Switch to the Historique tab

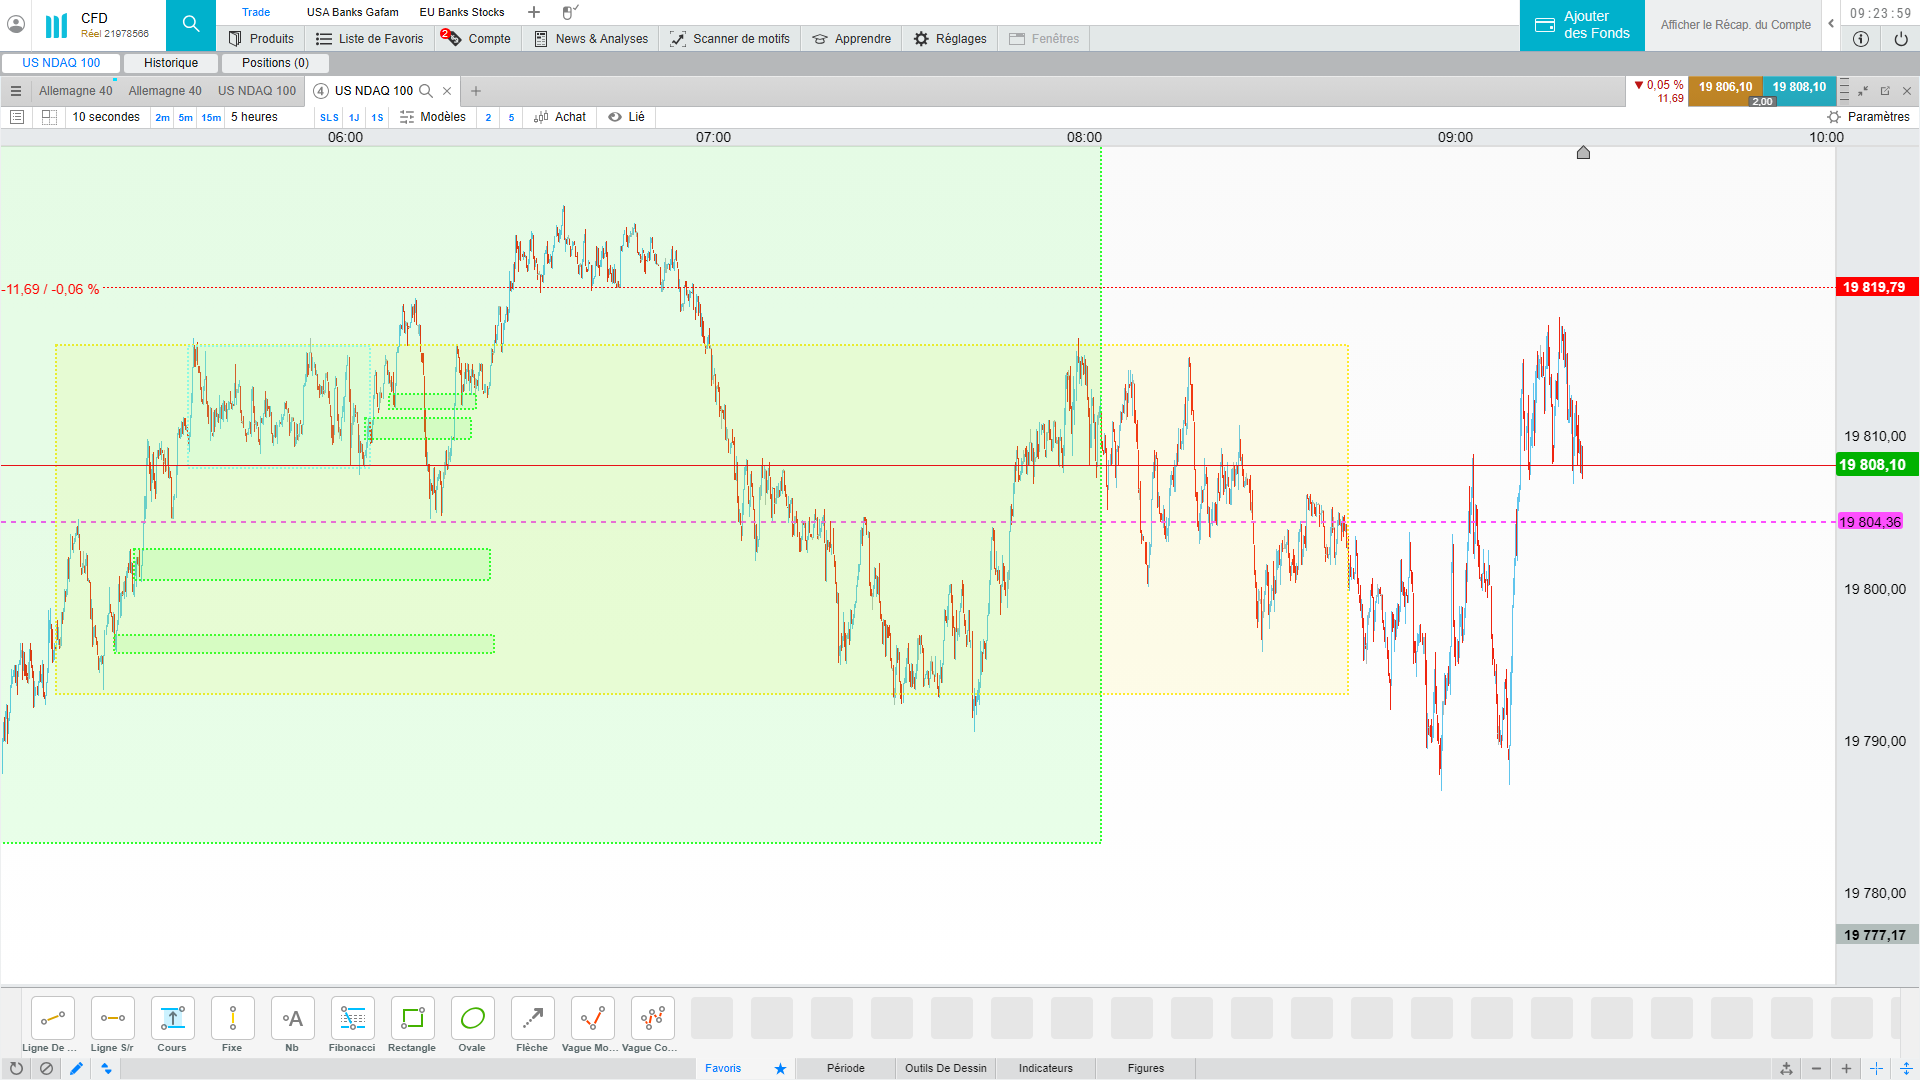point(171,63)
